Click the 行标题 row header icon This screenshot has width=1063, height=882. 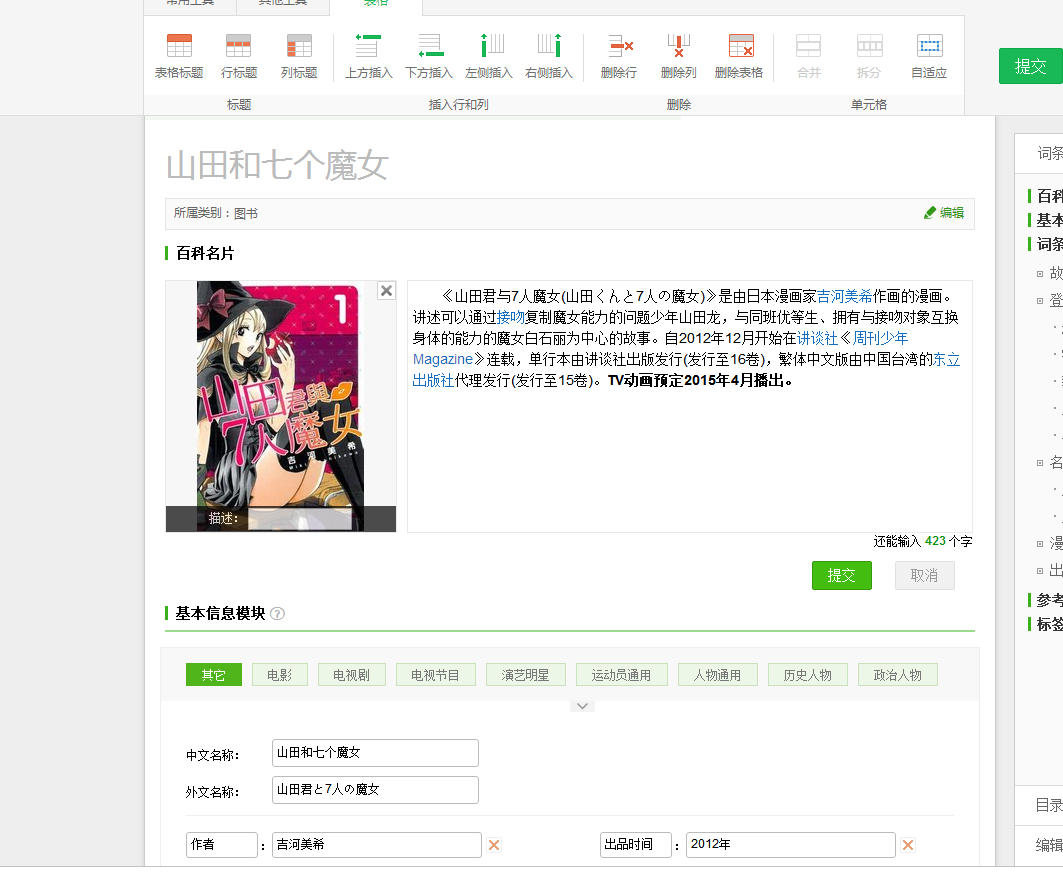pos(239,46)
